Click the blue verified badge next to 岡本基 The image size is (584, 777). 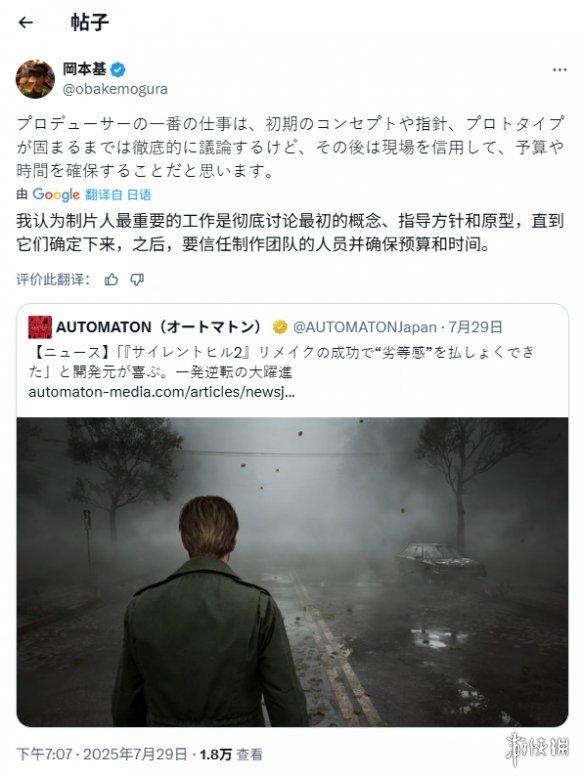tap(117, 70)
